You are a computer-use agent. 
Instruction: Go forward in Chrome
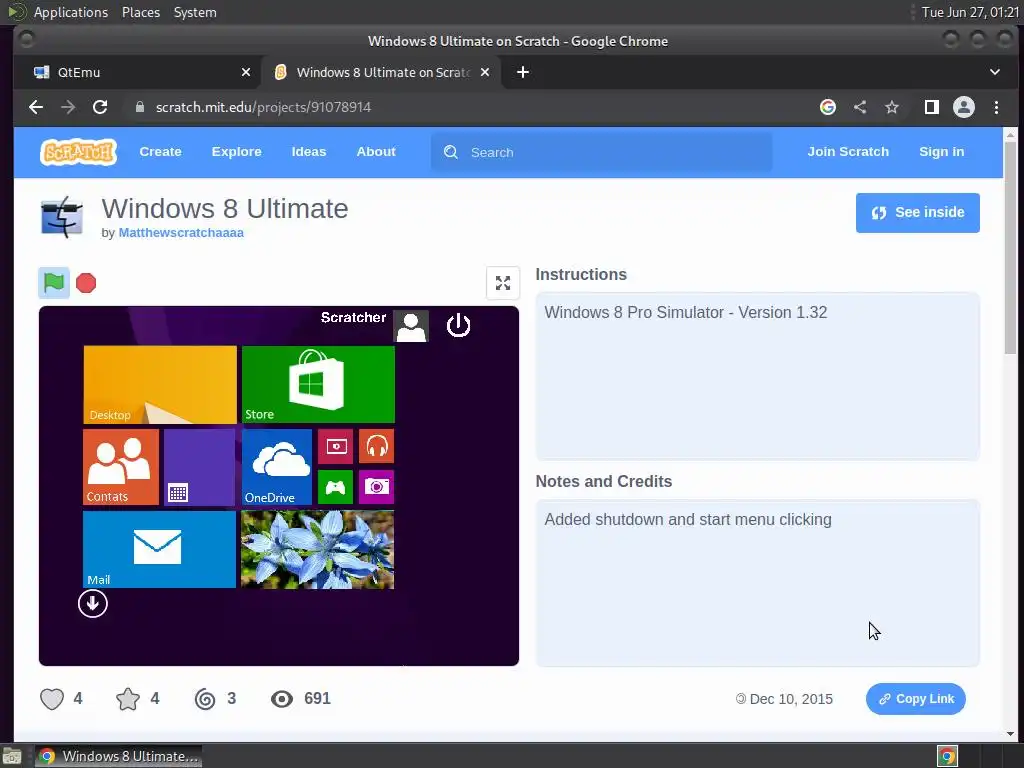pos(68,107)
